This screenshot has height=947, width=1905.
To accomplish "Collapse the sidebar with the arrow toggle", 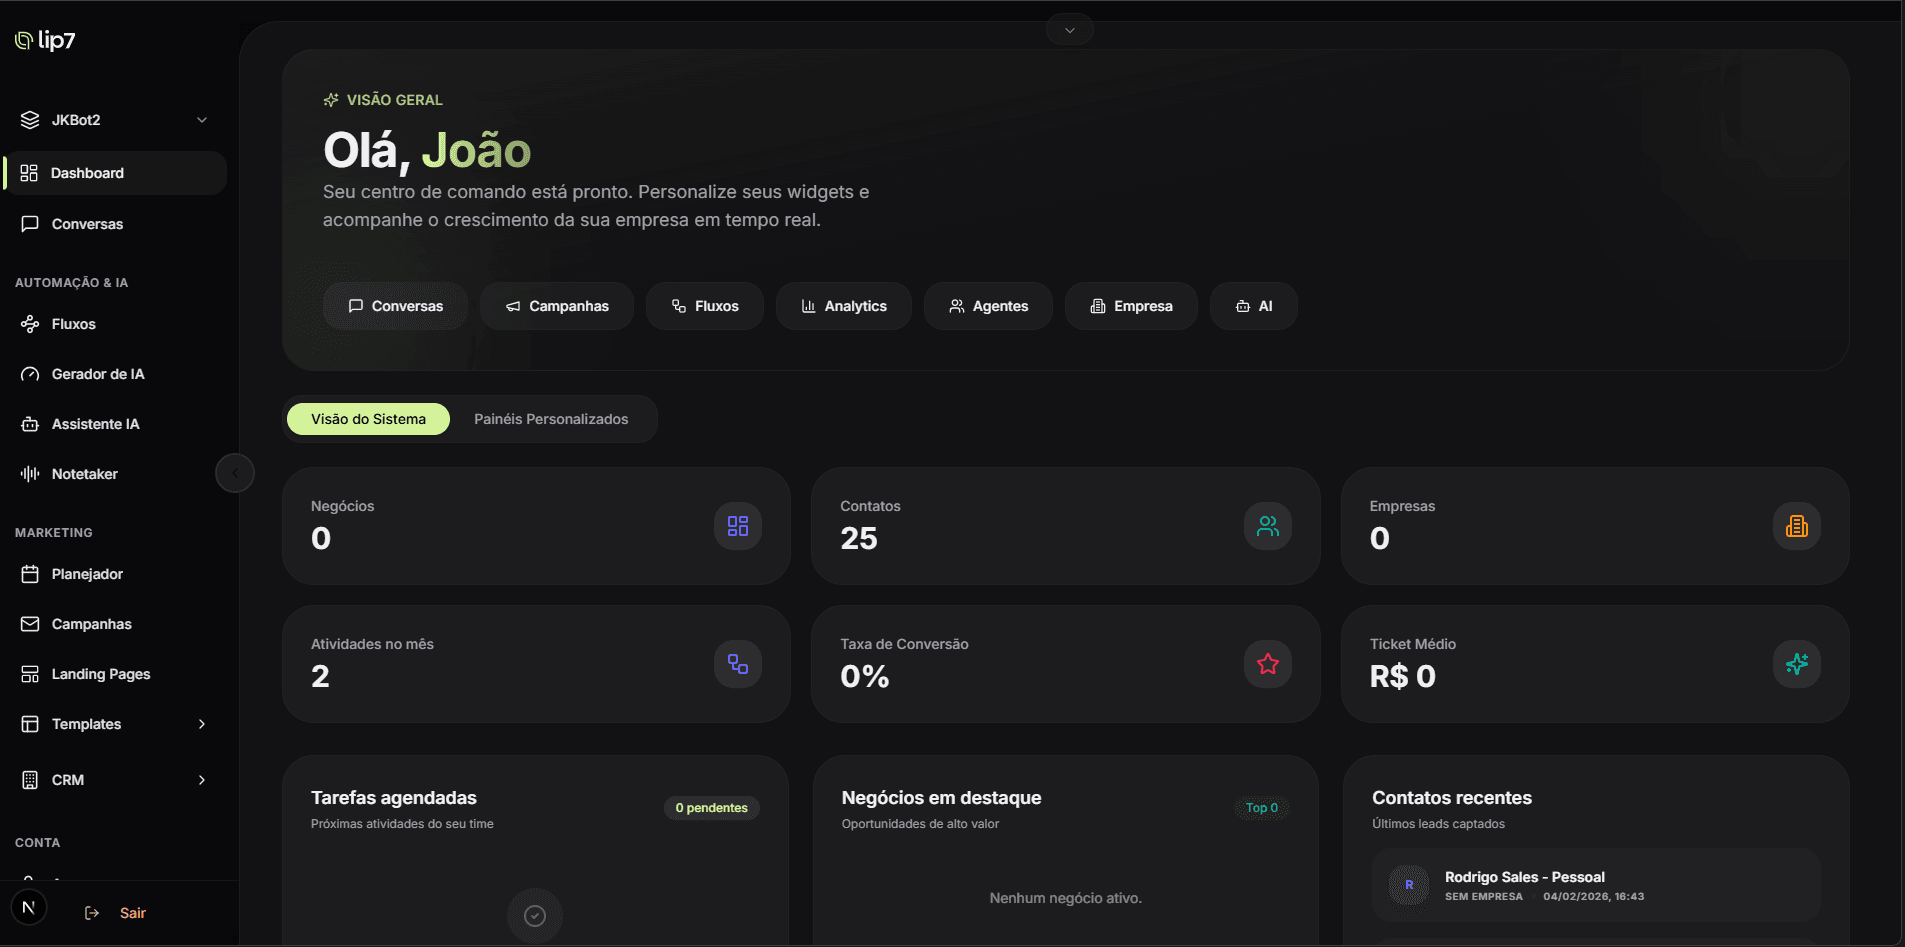I will coord(234,472).
